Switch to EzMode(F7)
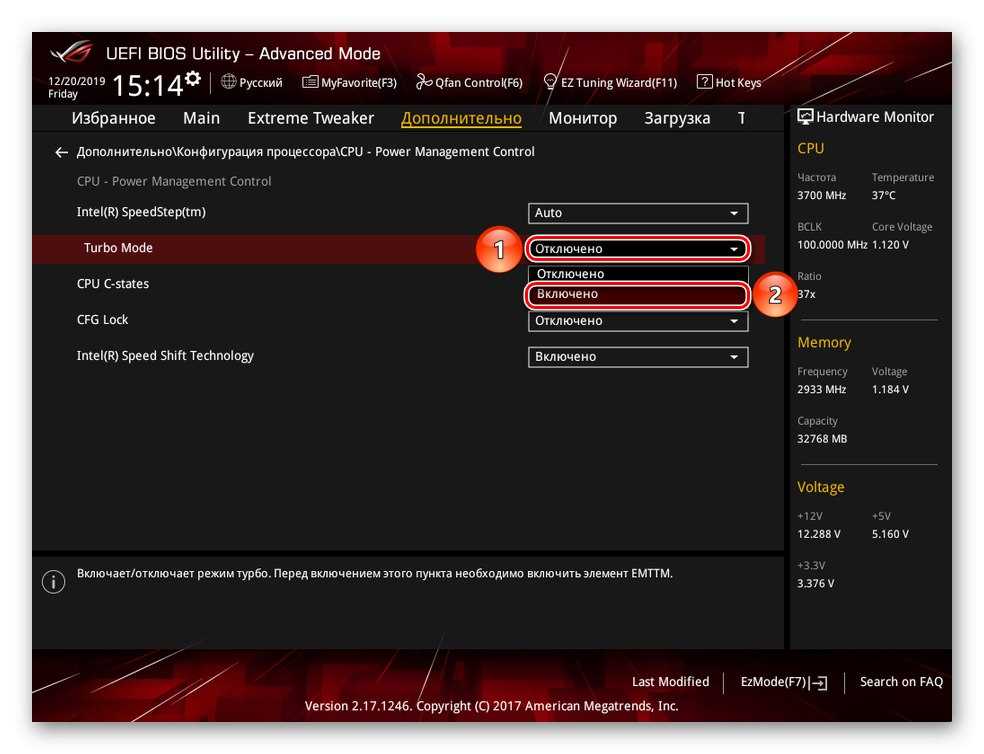This screenshot has height=754, width=984. point(784,682)
